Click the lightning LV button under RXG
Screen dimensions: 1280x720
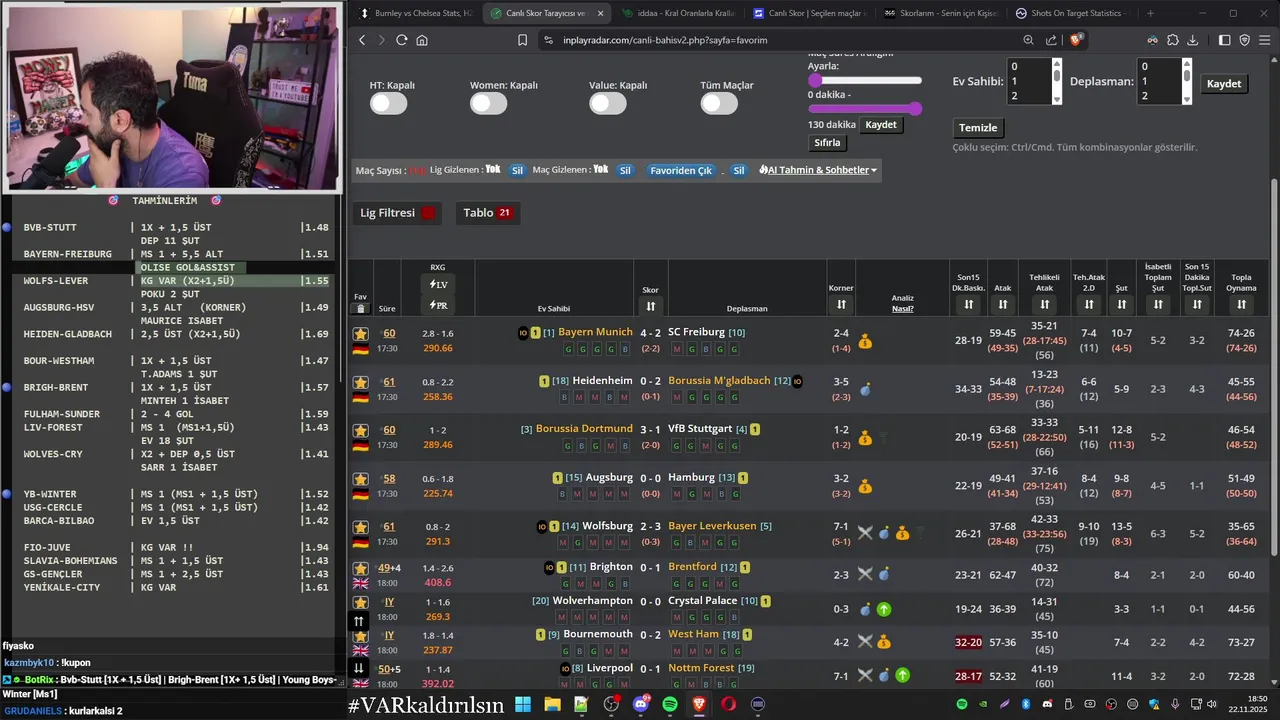pyautogui.click(x=438, y=285)
